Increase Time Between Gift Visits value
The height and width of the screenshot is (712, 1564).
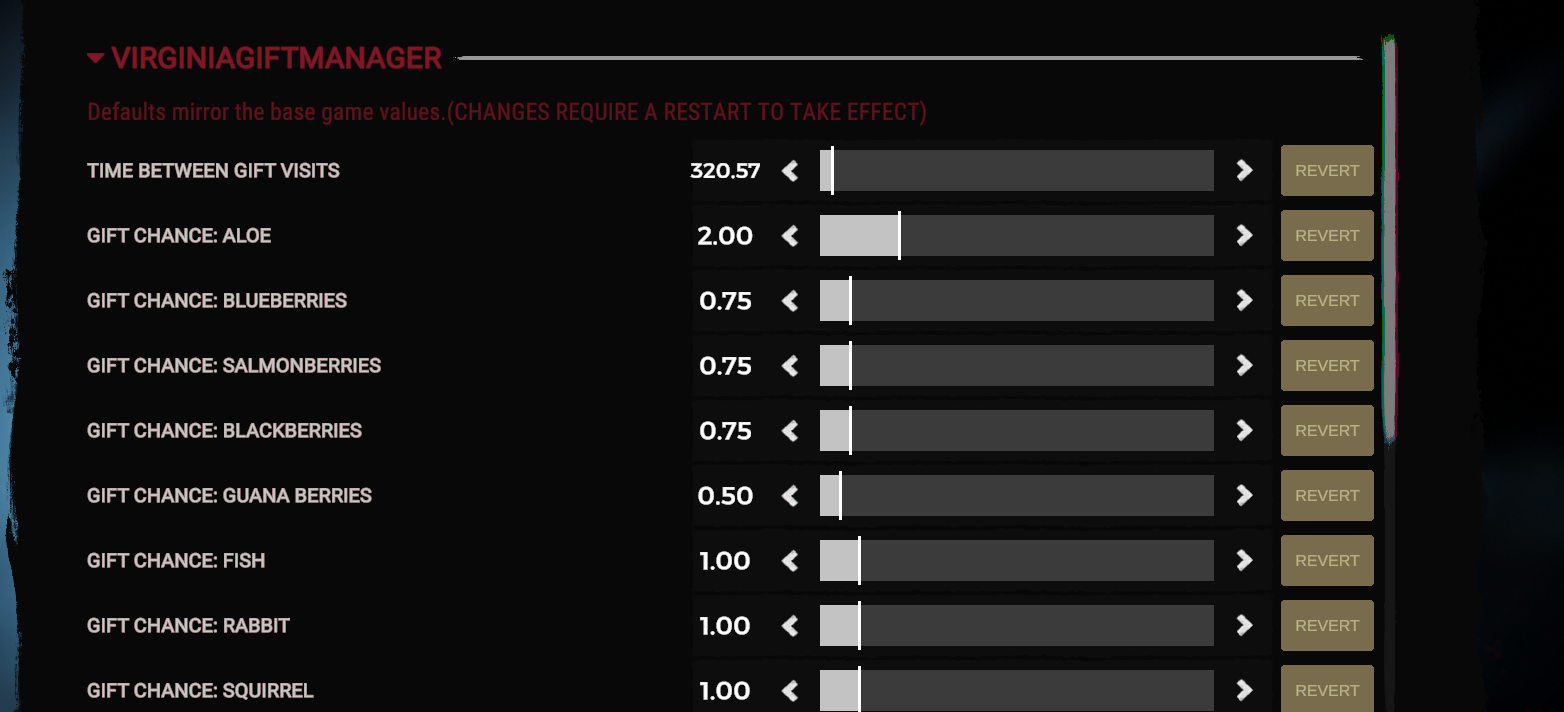1244,171
